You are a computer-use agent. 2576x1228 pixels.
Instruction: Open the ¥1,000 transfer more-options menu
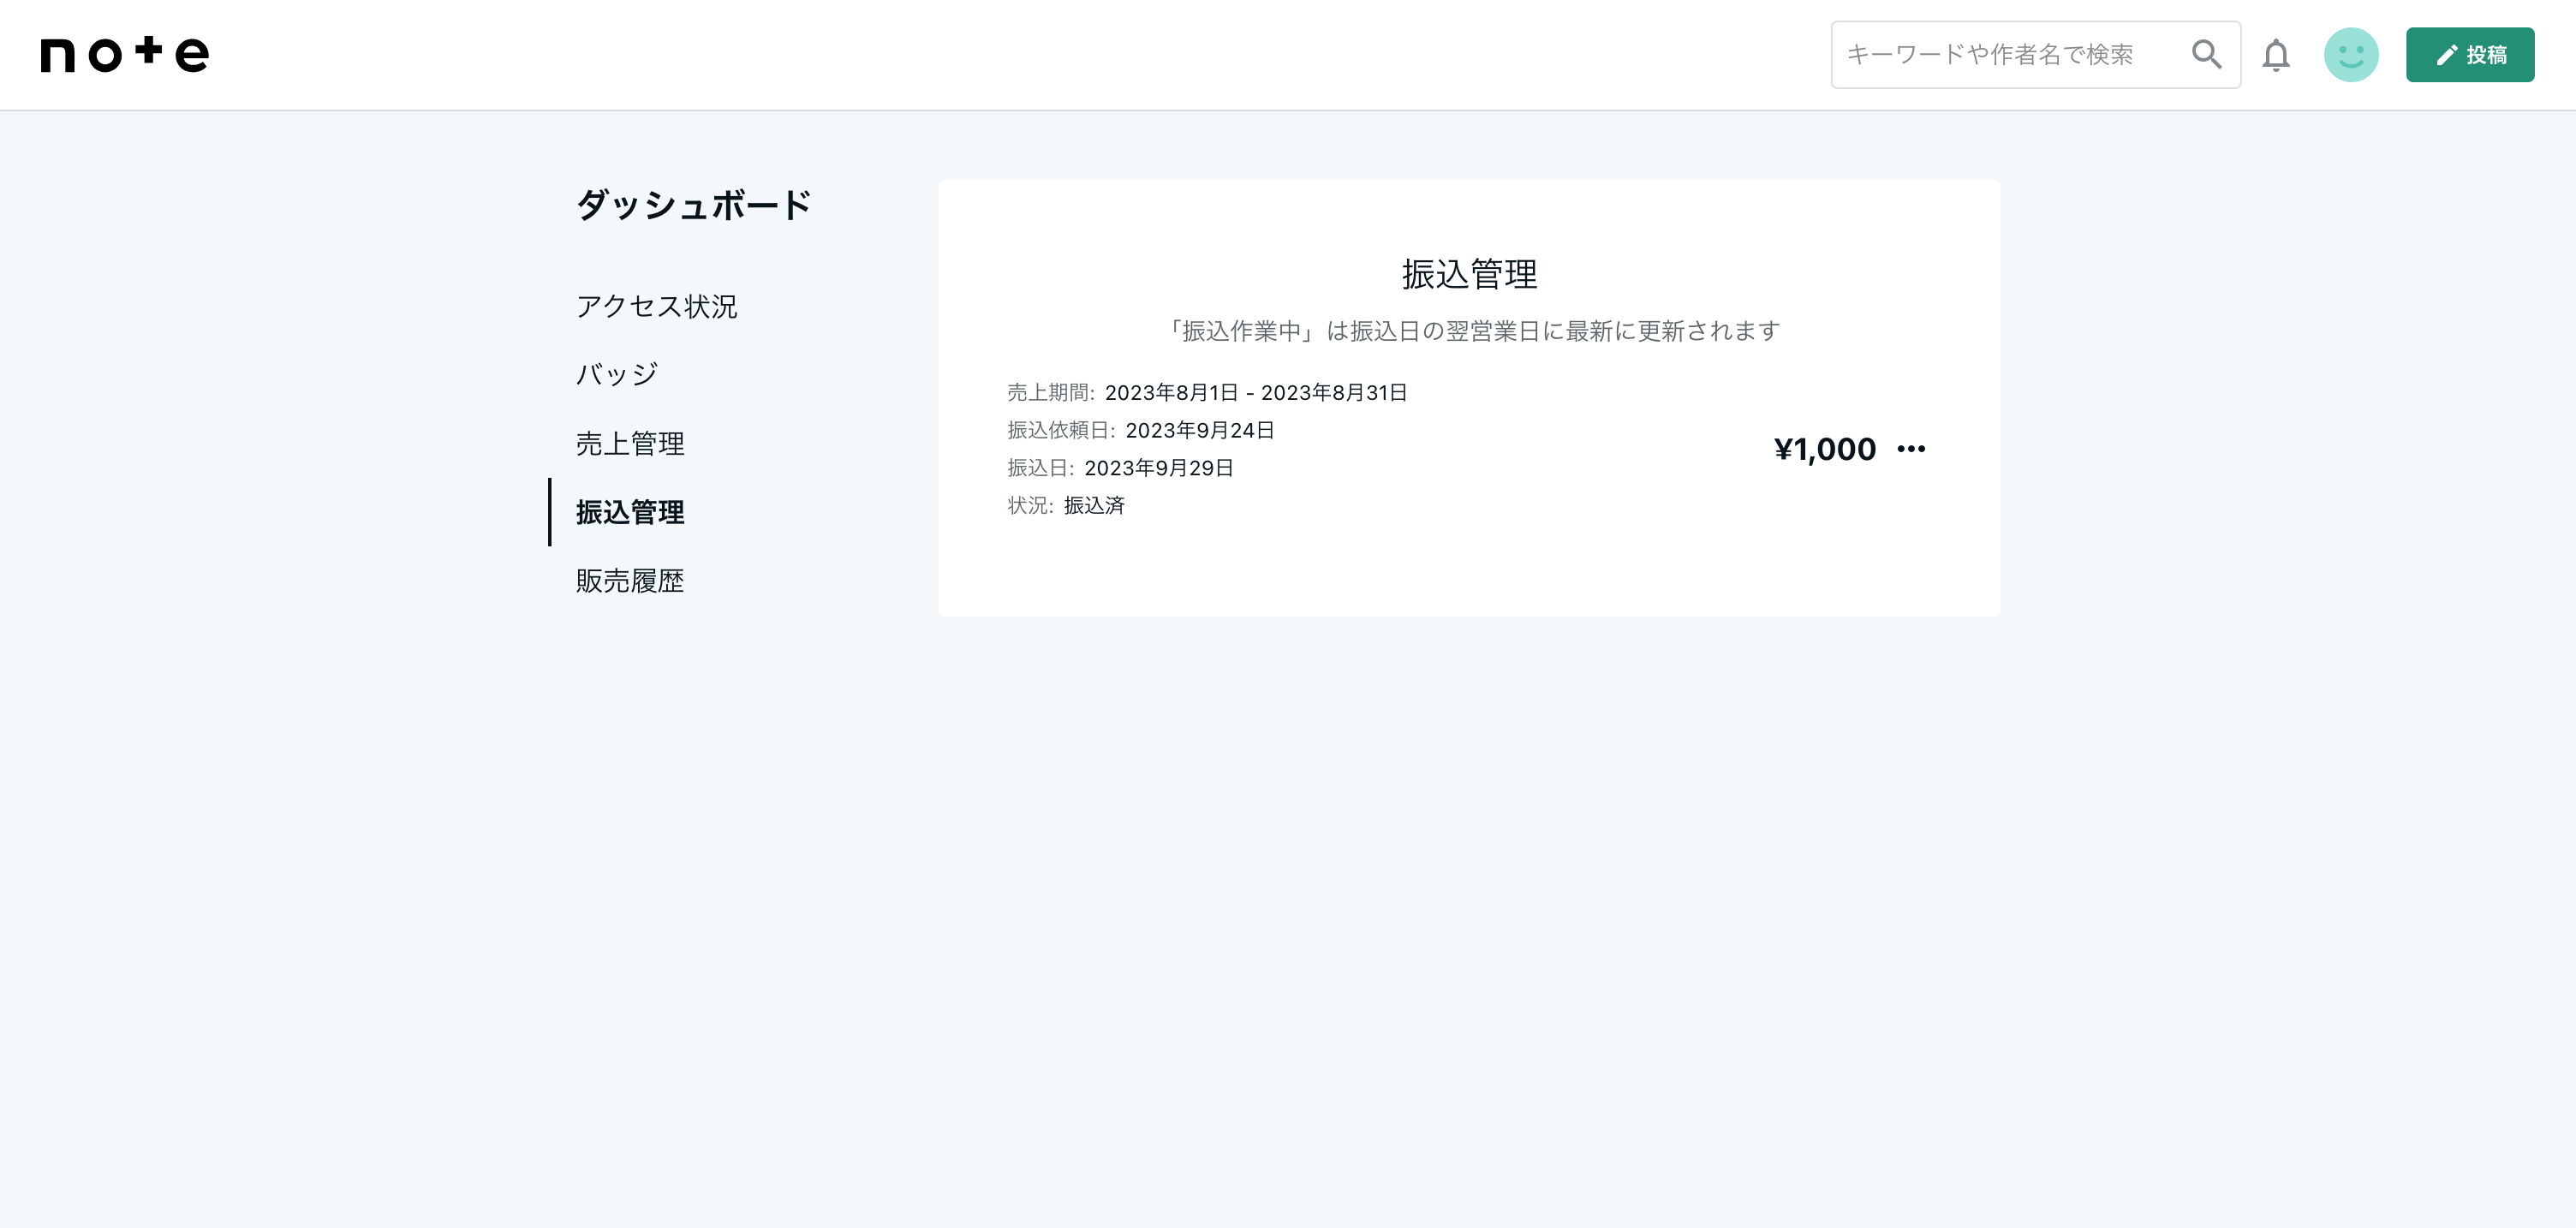1911,449
